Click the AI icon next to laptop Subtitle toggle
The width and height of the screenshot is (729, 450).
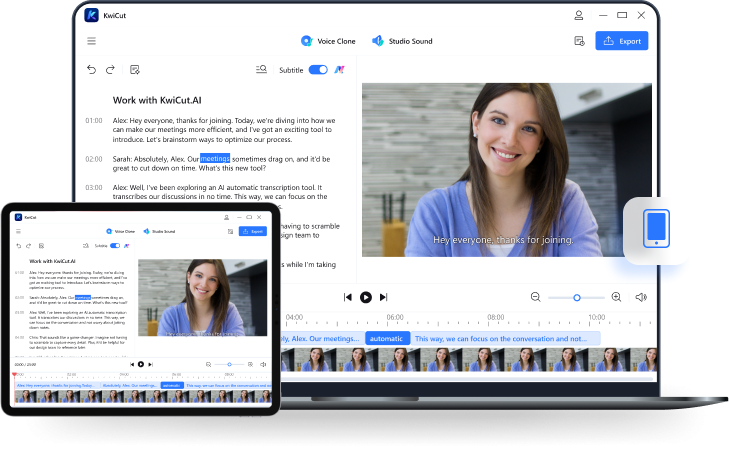pos(340,70)
